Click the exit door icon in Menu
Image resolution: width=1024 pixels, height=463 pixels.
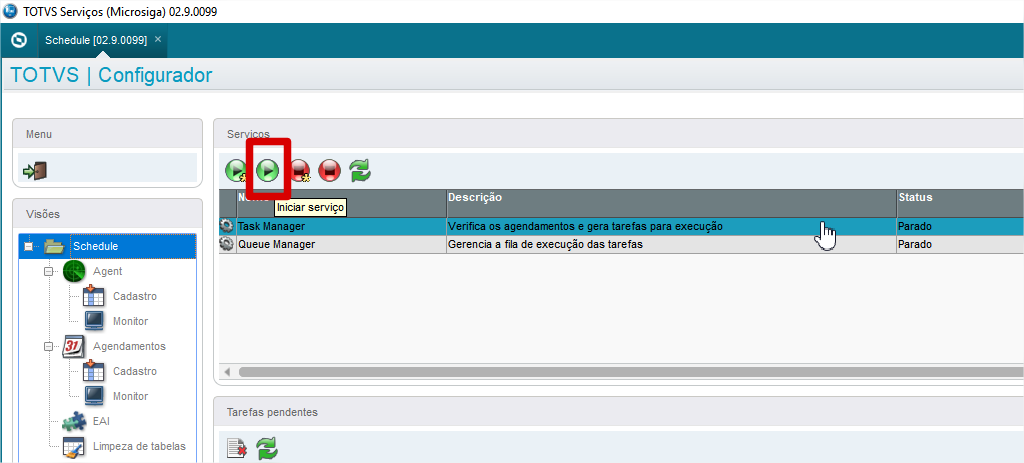(35, 171)
